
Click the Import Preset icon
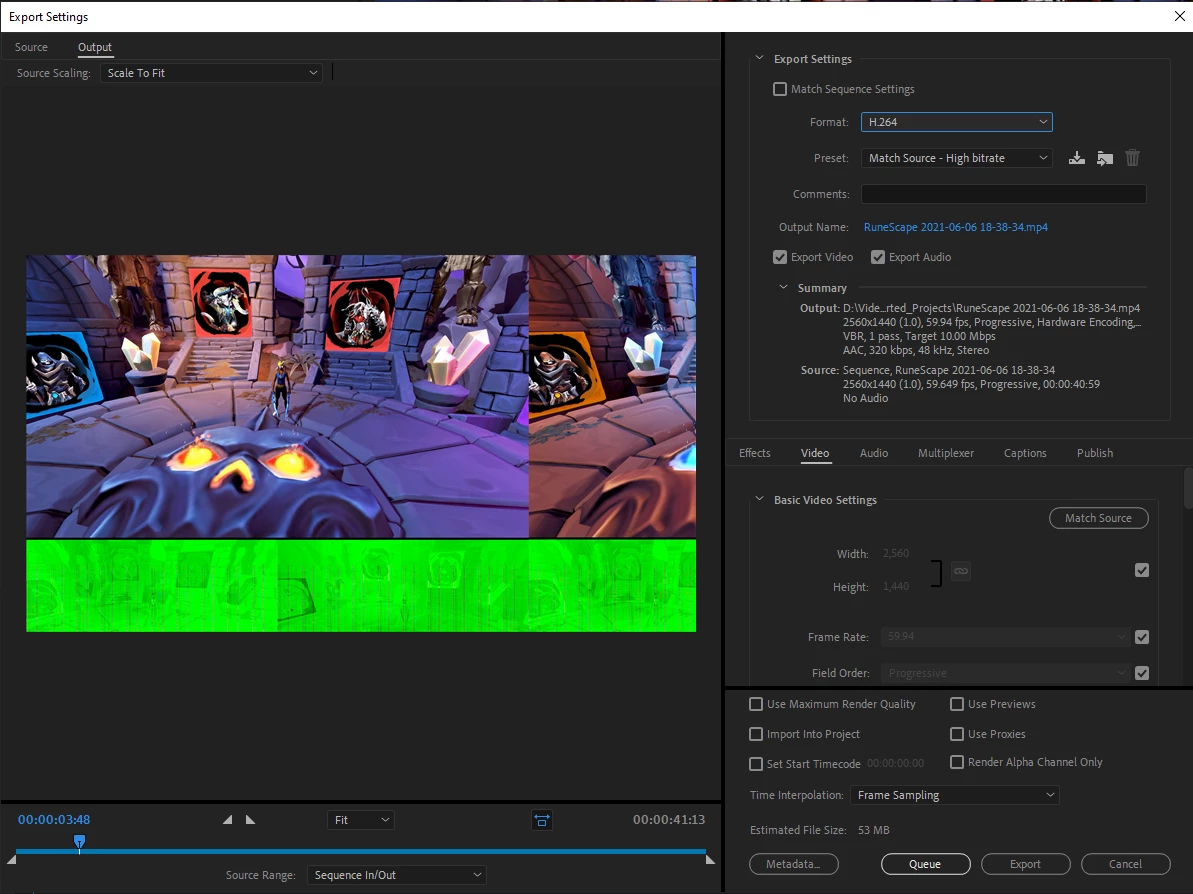pyautogui.click(x=1105, y=158)
